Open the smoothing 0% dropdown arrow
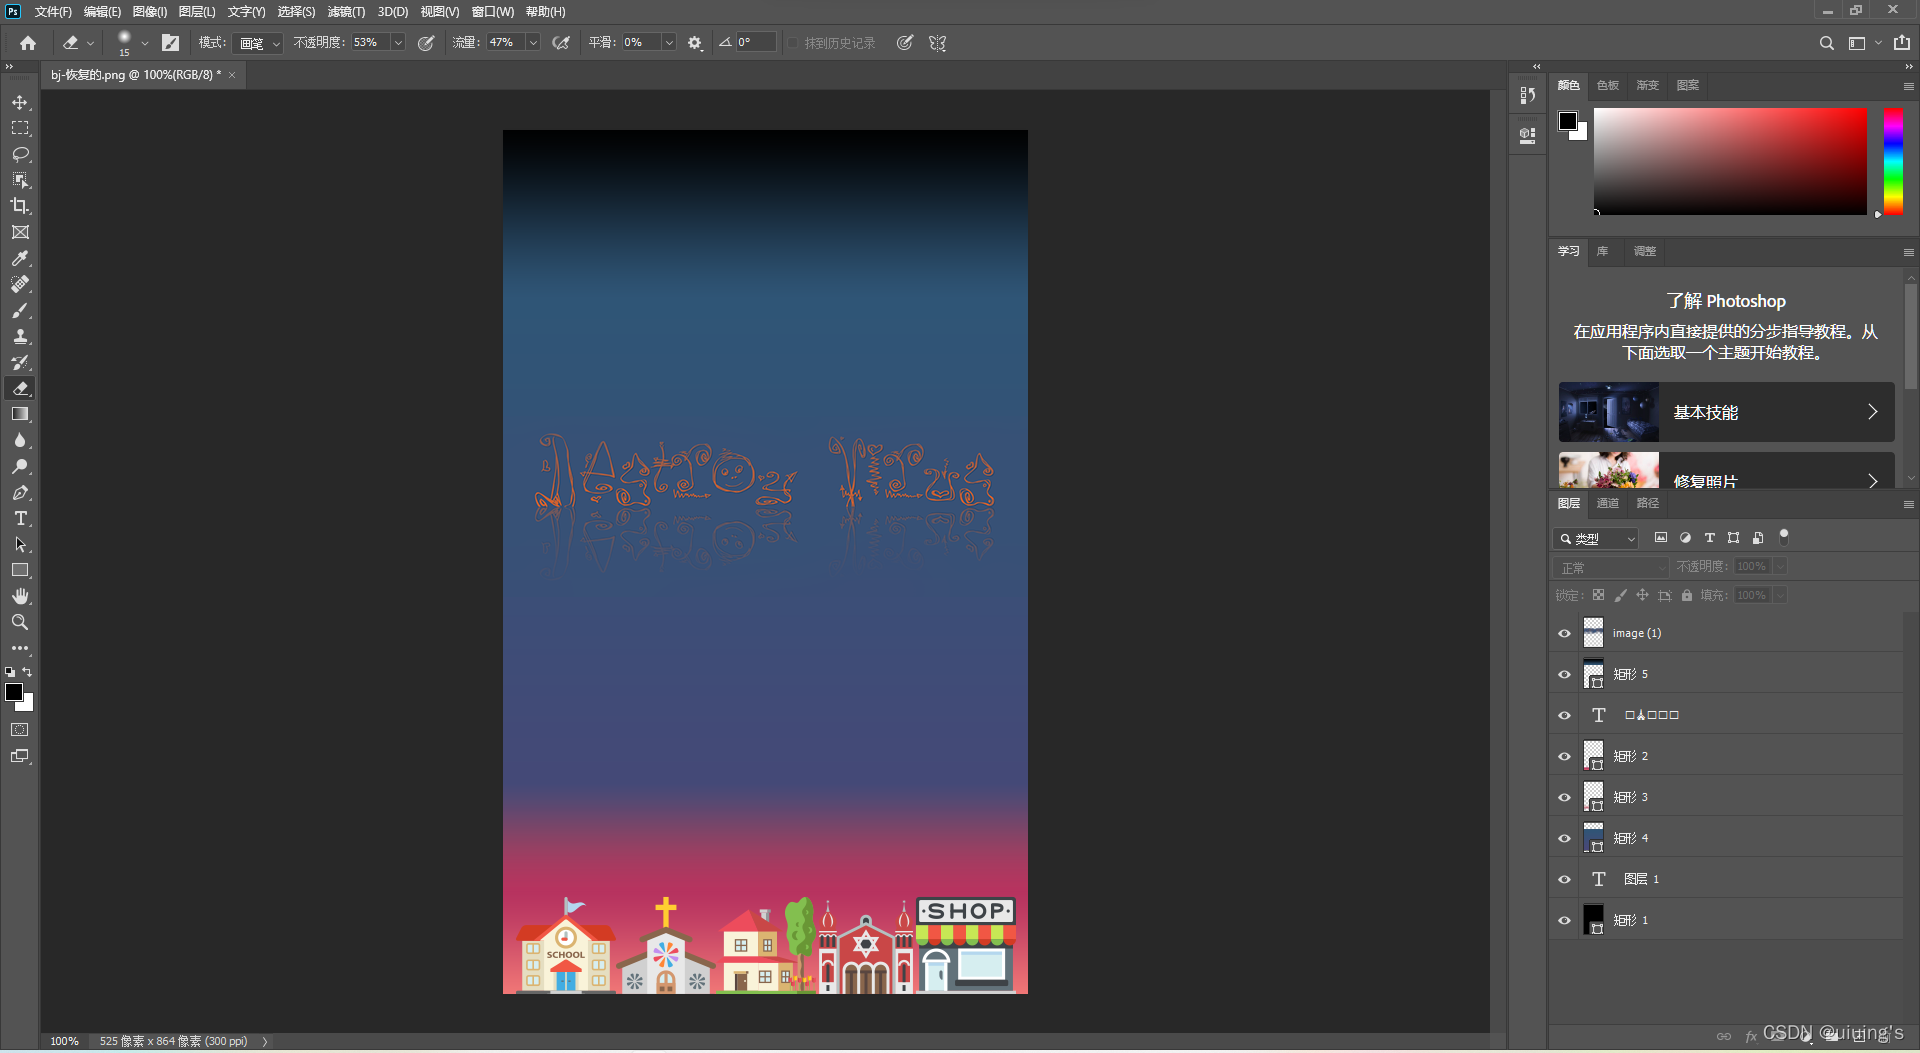This screenshot has width=1920, height=1053. tap(669, 43)
